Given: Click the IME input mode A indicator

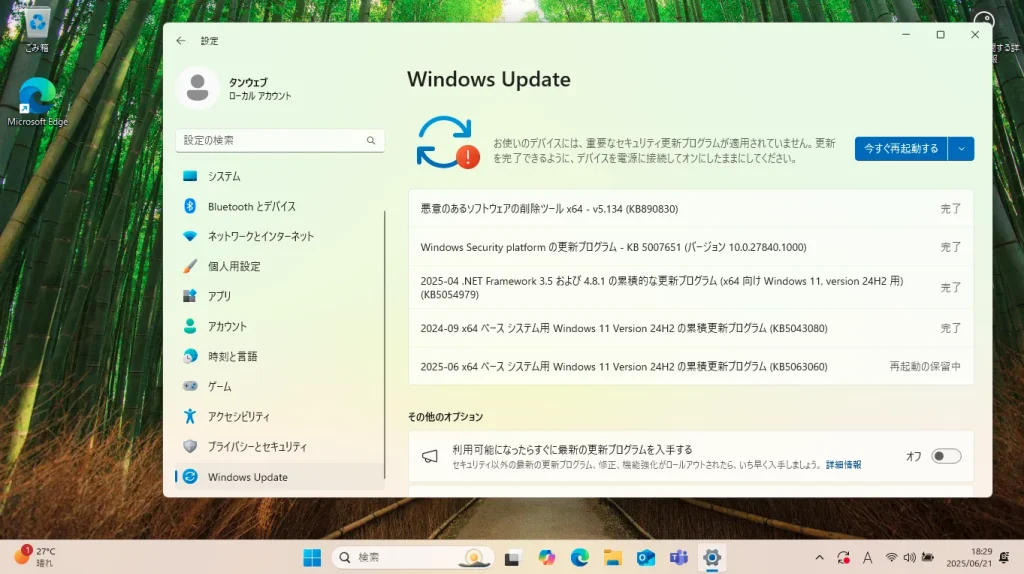Looking at the screenshot, I should tap(867, 558).
